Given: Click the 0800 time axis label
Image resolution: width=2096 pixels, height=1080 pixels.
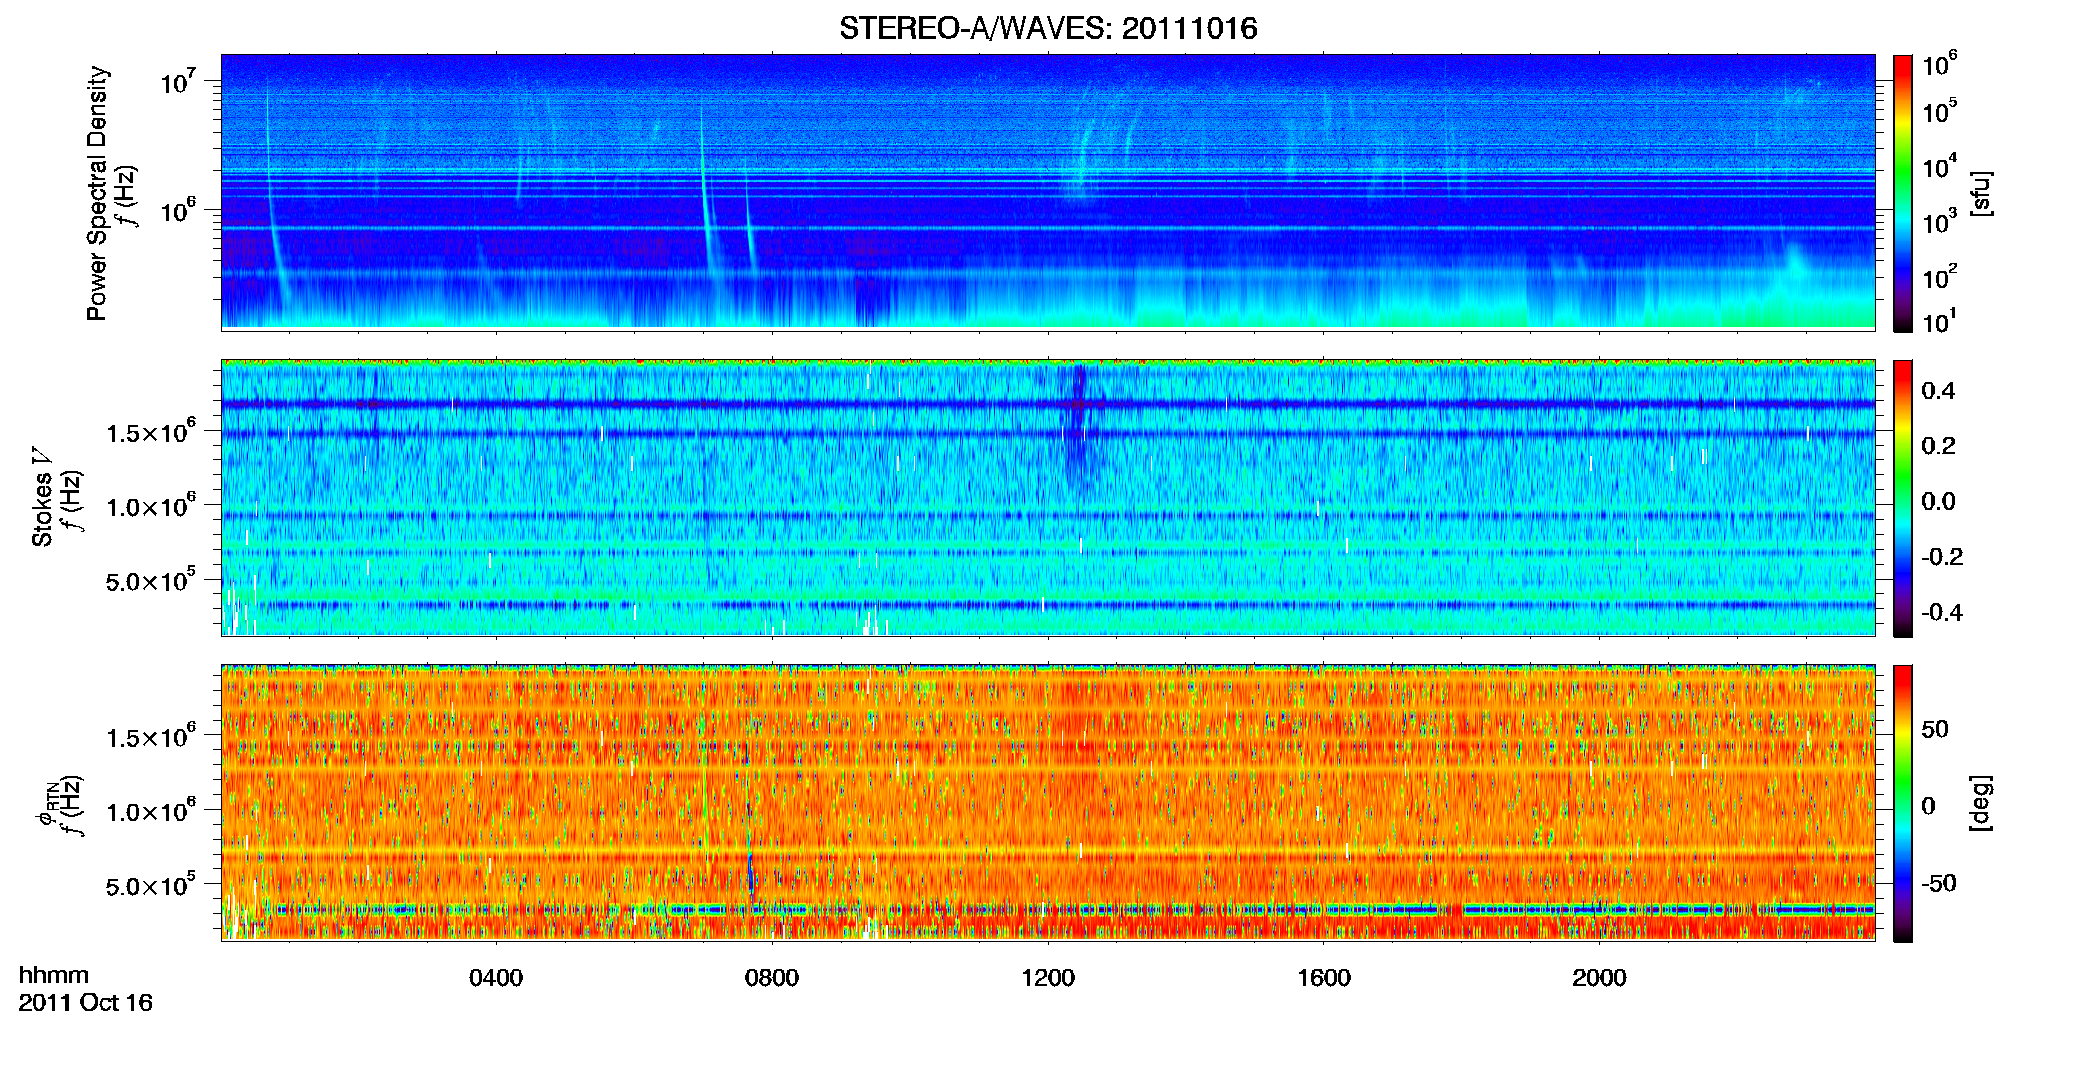Looking at the screenshot, I should tap(772, 978).
